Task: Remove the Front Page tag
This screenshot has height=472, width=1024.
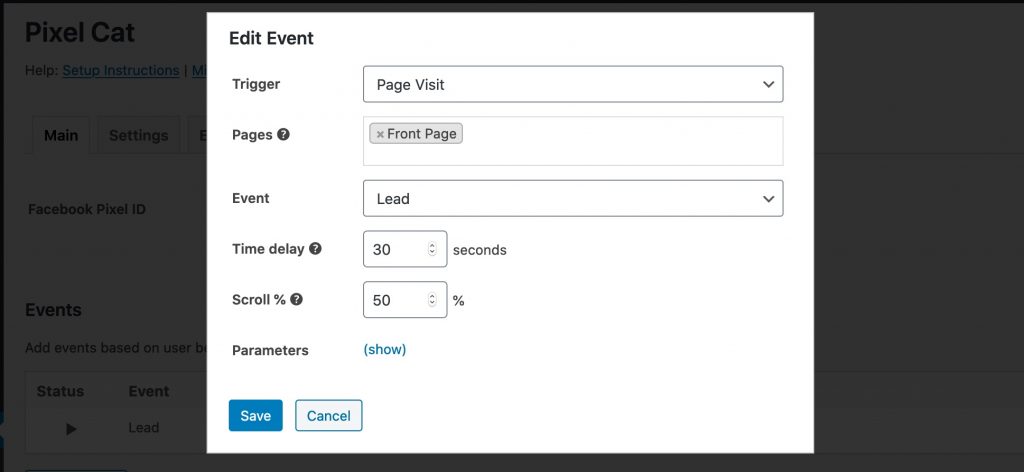Action: tap(380, 134)
